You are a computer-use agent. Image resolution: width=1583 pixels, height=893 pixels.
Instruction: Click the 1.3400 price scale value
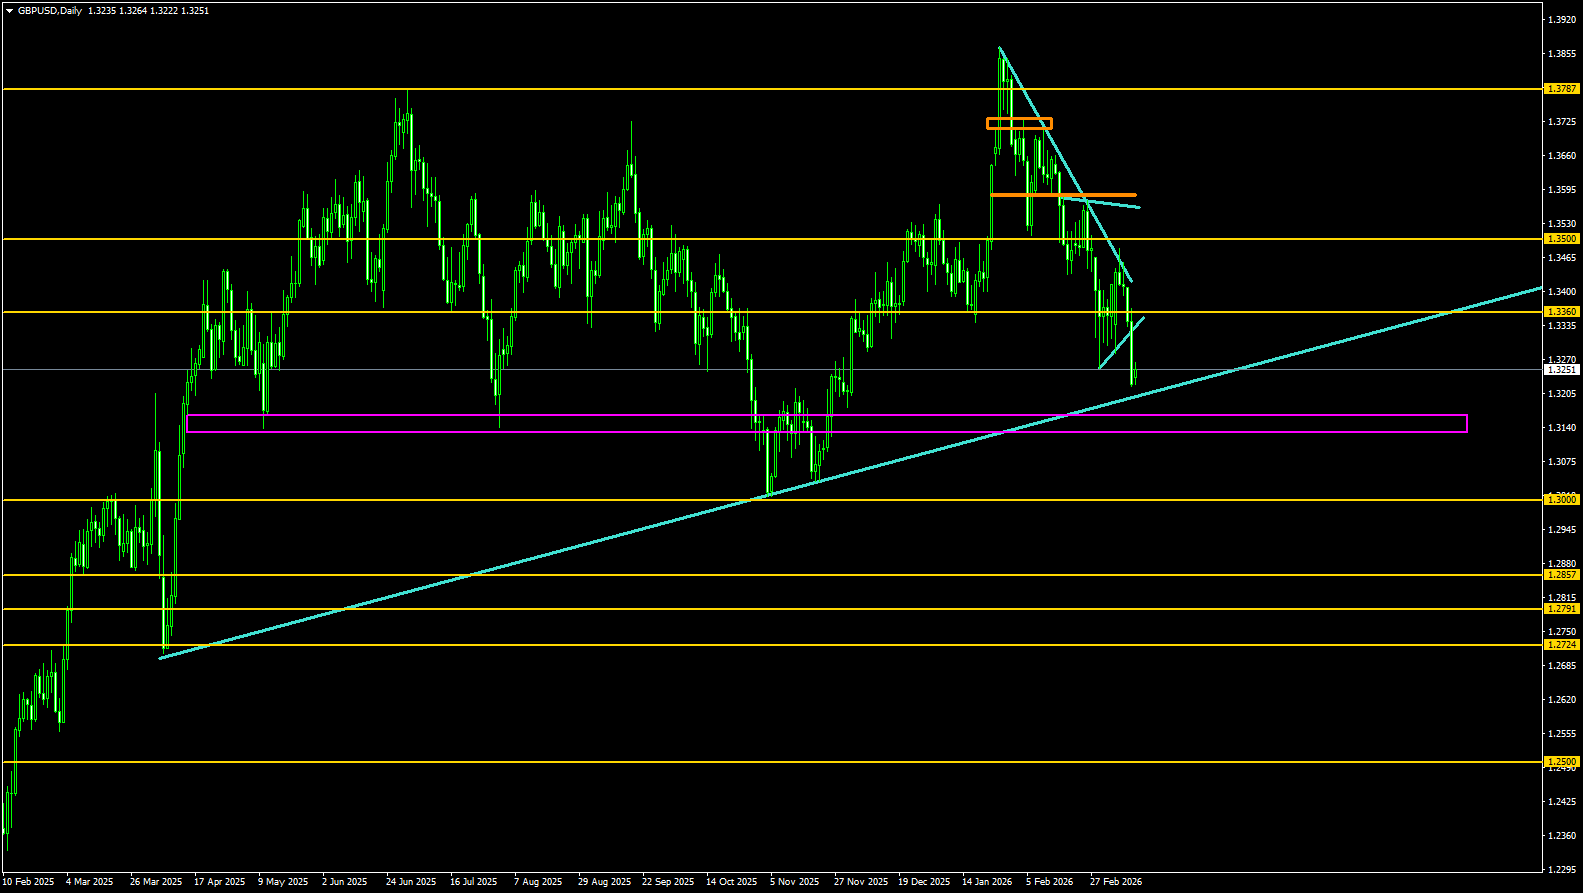1562,292
